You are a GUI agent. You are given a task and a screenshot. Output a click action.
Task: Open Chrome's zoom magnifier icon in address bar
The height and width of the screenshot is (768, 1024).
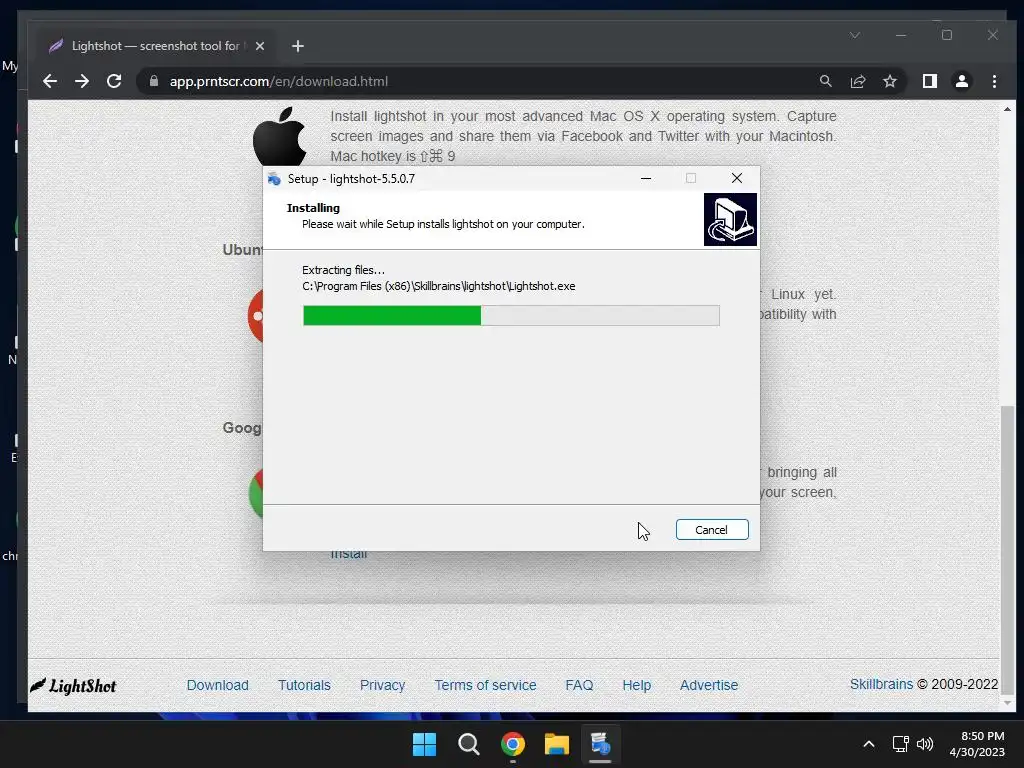(x=825, y=81)
